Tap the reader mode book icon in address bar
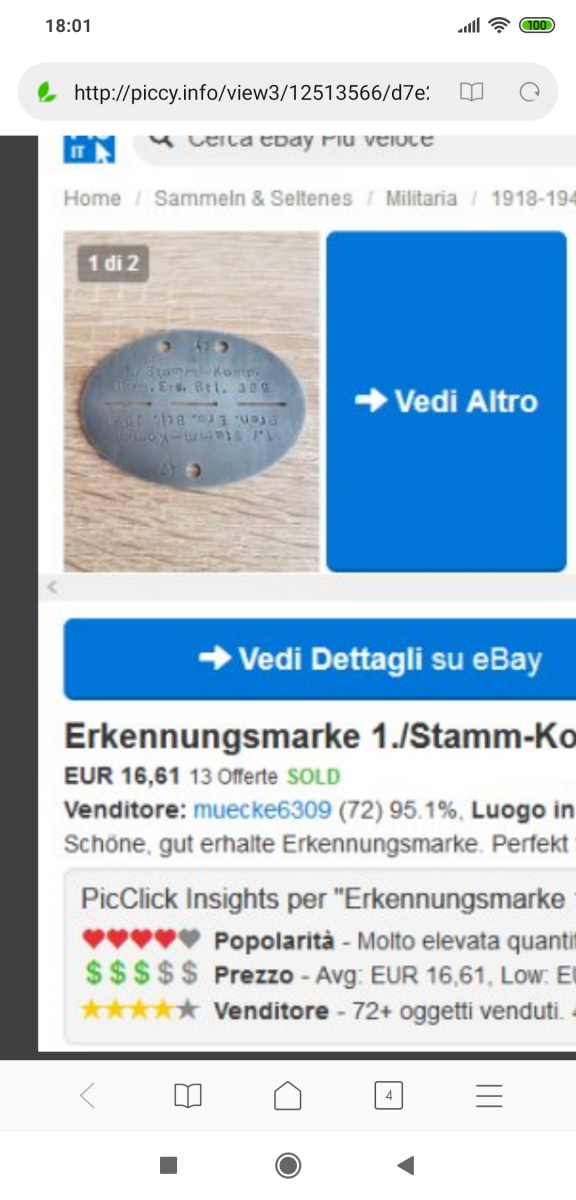This screenshot has width=576, height=1200. point(471,92)
